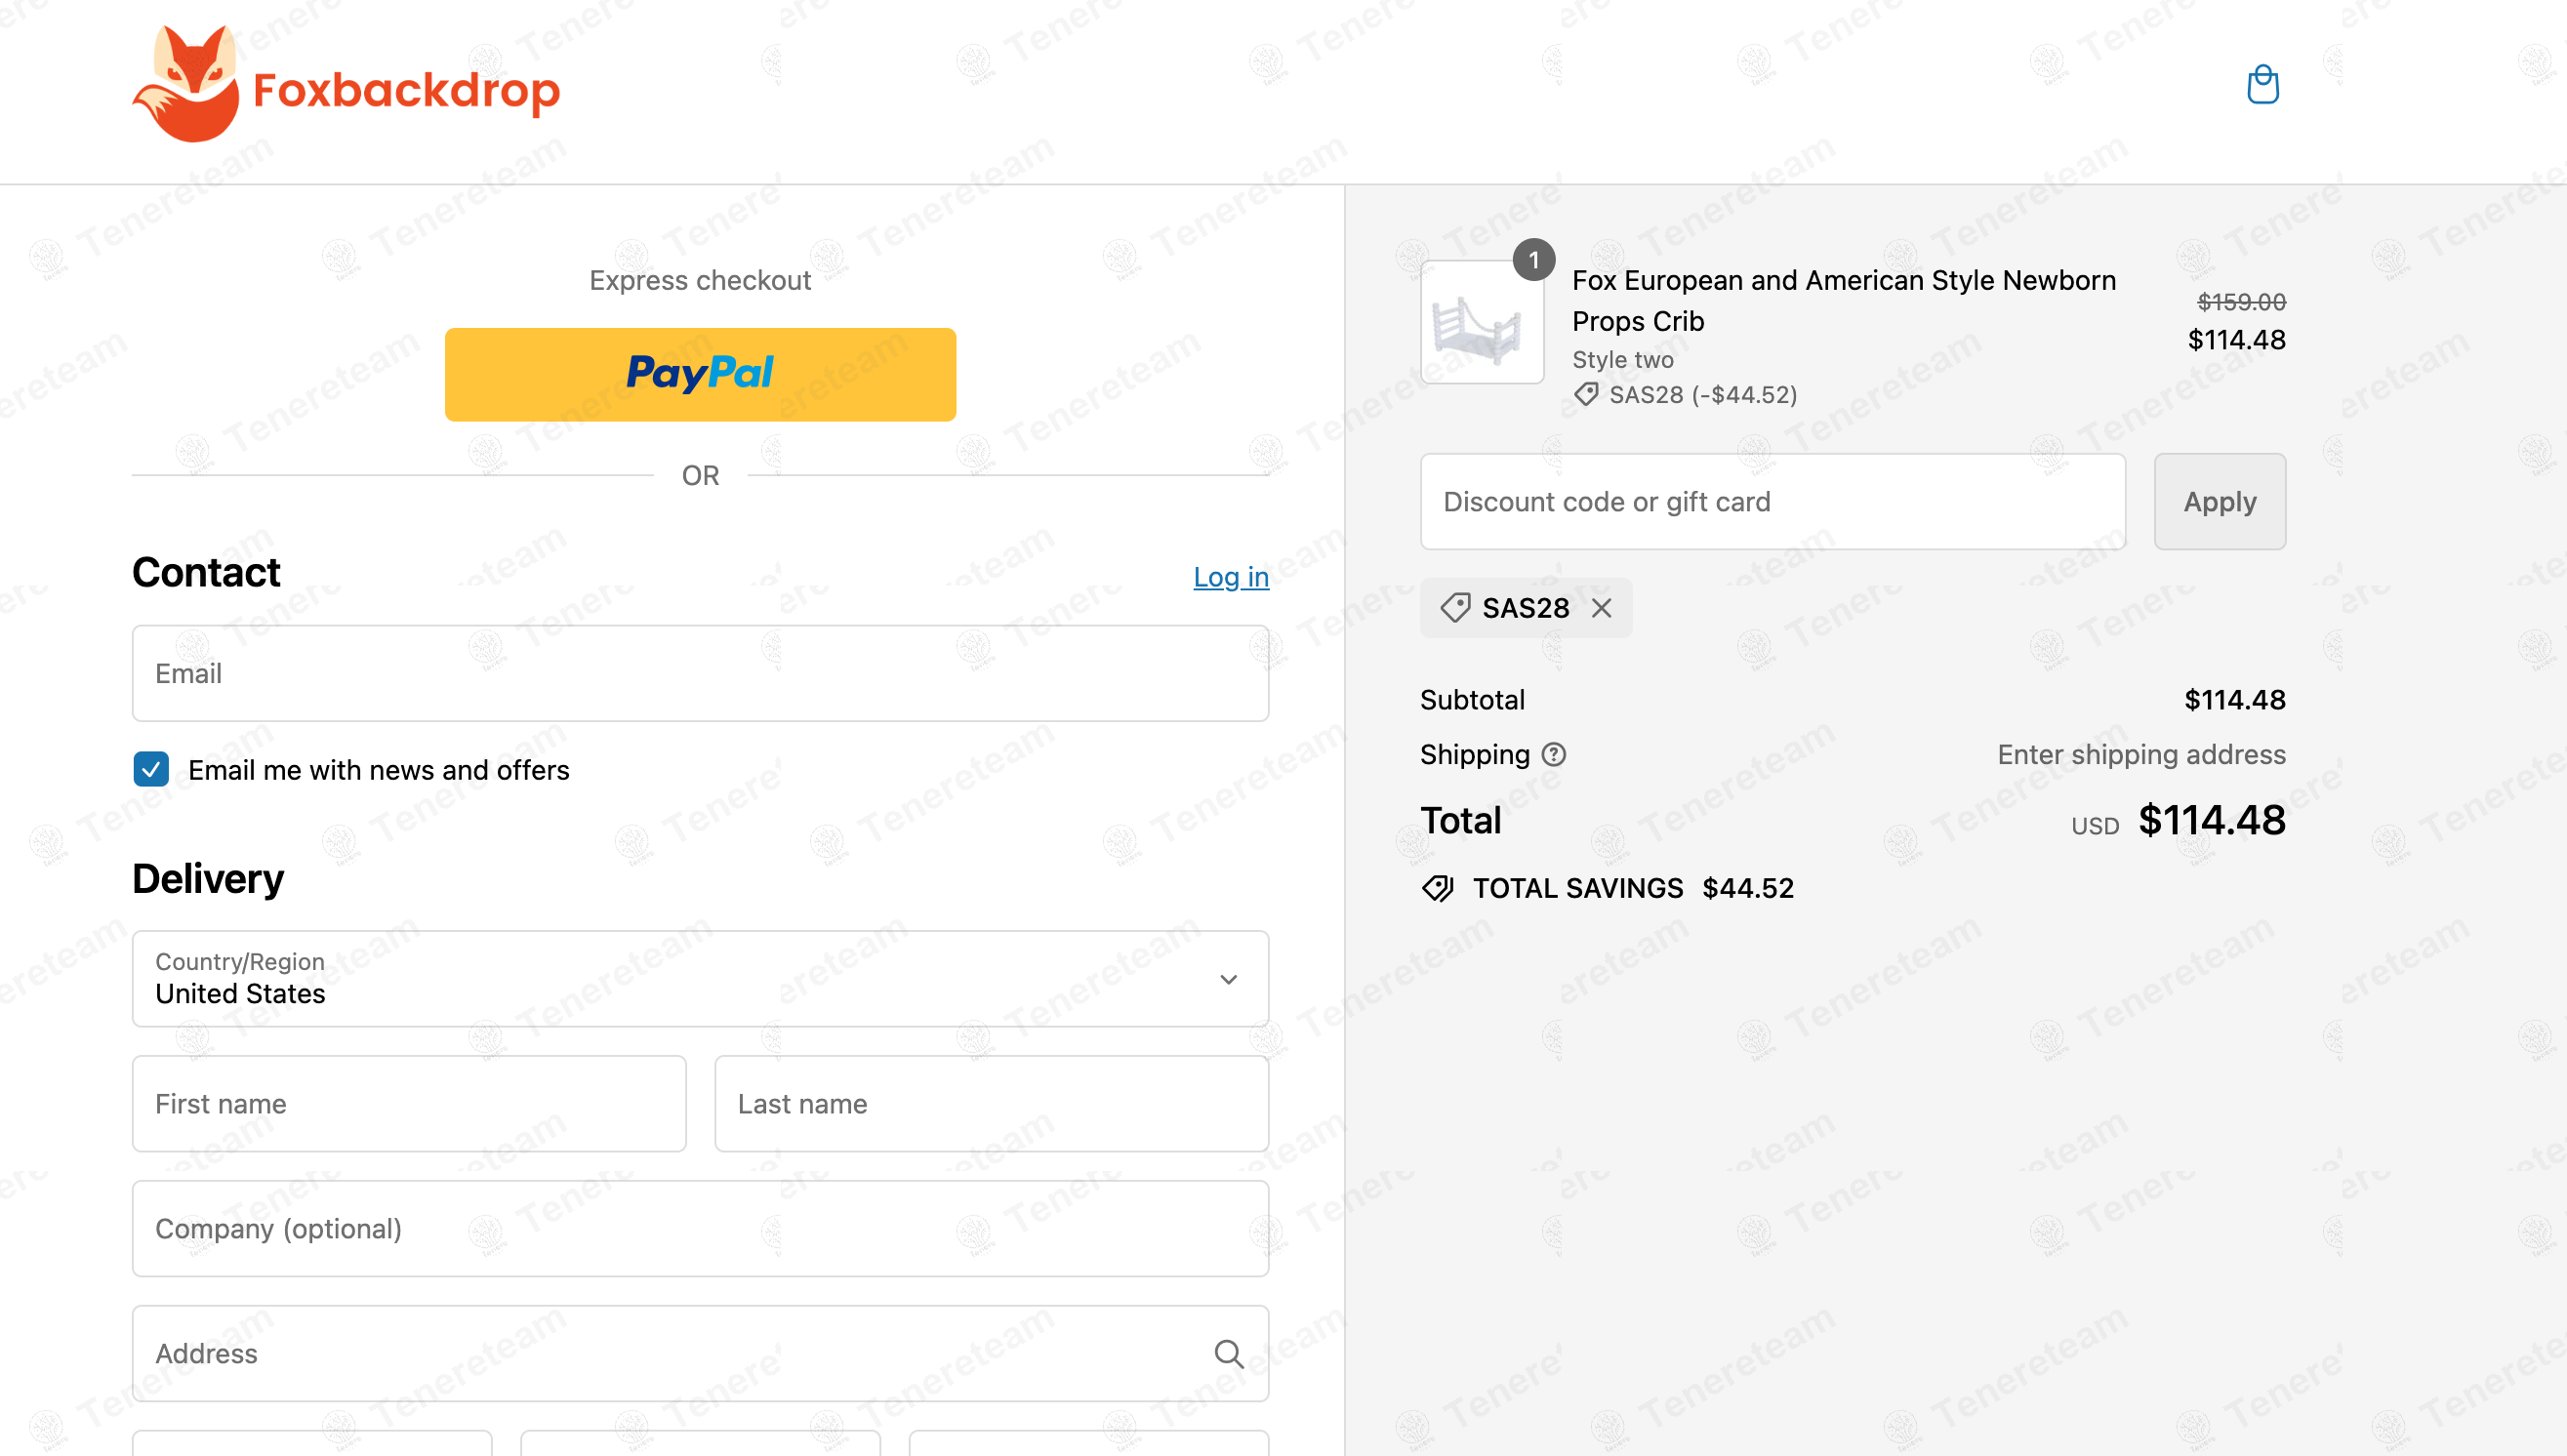The image size is (2567, 1456).
Task: Focus the Email input field
Action: 700,673
